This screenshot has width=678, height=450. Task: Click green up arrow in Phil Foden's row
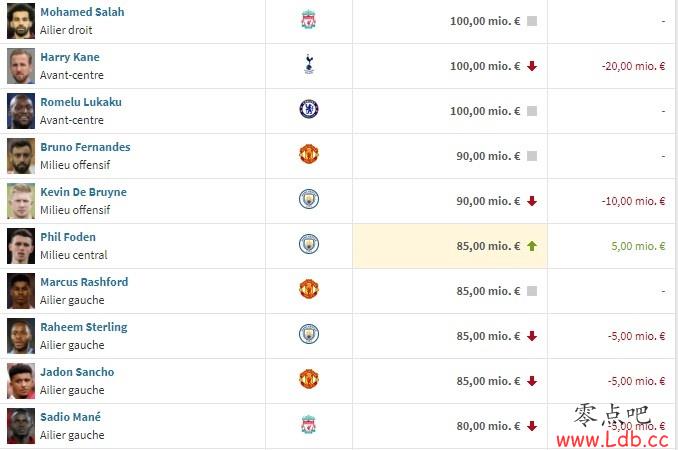point(532,246)
